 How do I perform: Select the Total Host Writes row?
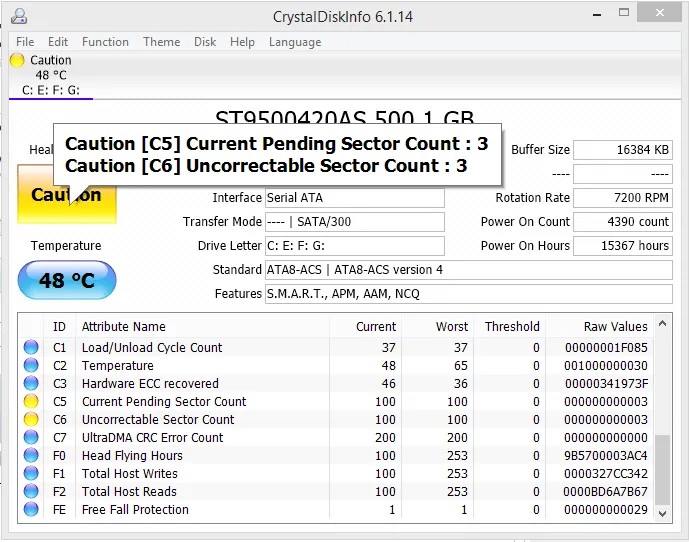click(336, 473)
